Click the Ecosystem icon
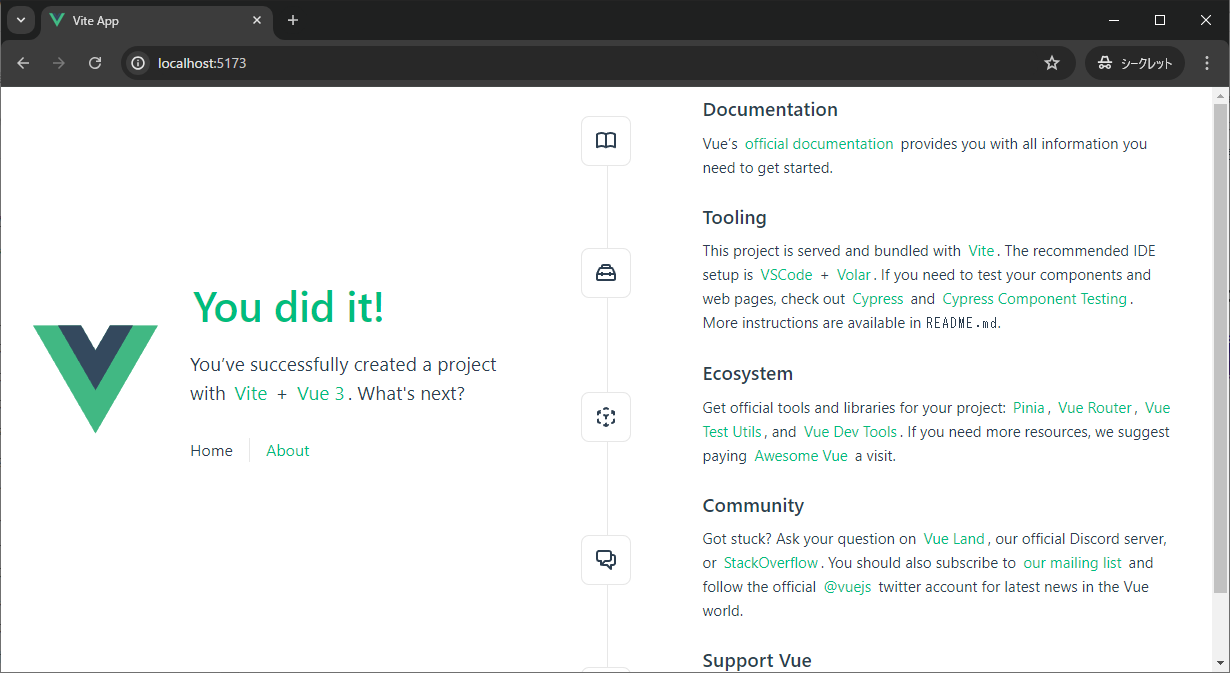Screen dimensions: 1230x673 click(x=606, y=417)
